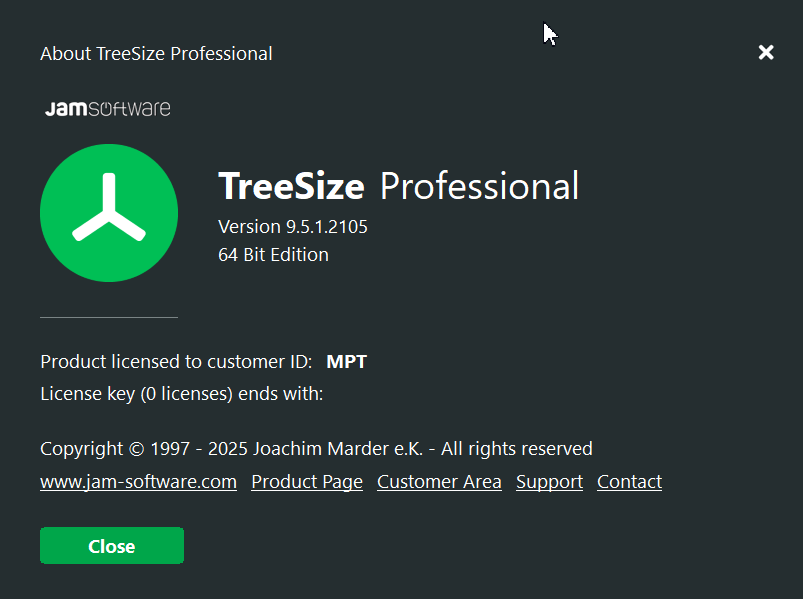Click the MPT customer ID value
The width and height of the screenshot is (803, 599).
click(x=347, y=362)
